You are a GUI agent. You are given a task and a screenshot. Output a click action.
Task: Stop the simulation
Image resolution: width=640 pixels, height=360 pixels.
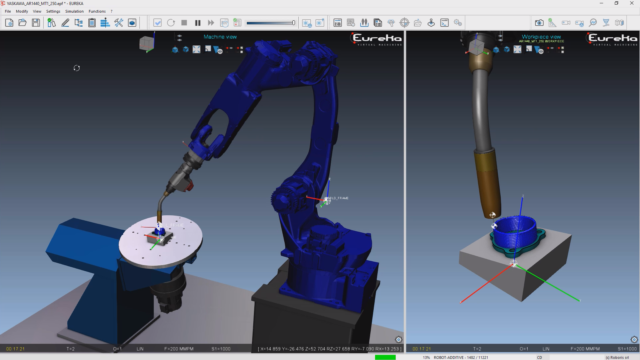pyautogui.click(x=184, y=23)
